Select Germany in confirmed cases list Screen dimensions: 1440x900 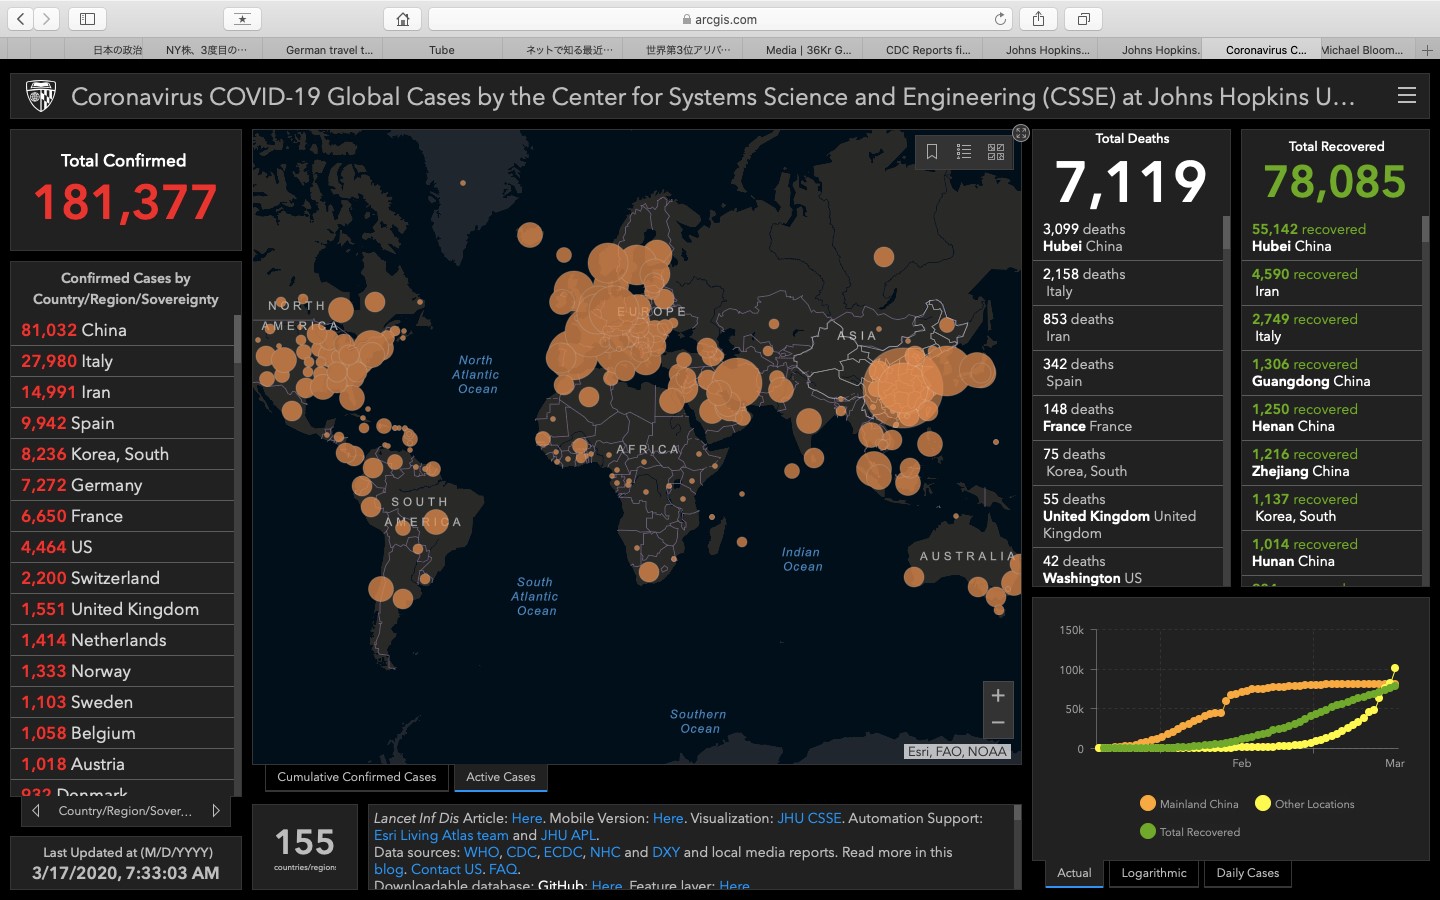122,485
